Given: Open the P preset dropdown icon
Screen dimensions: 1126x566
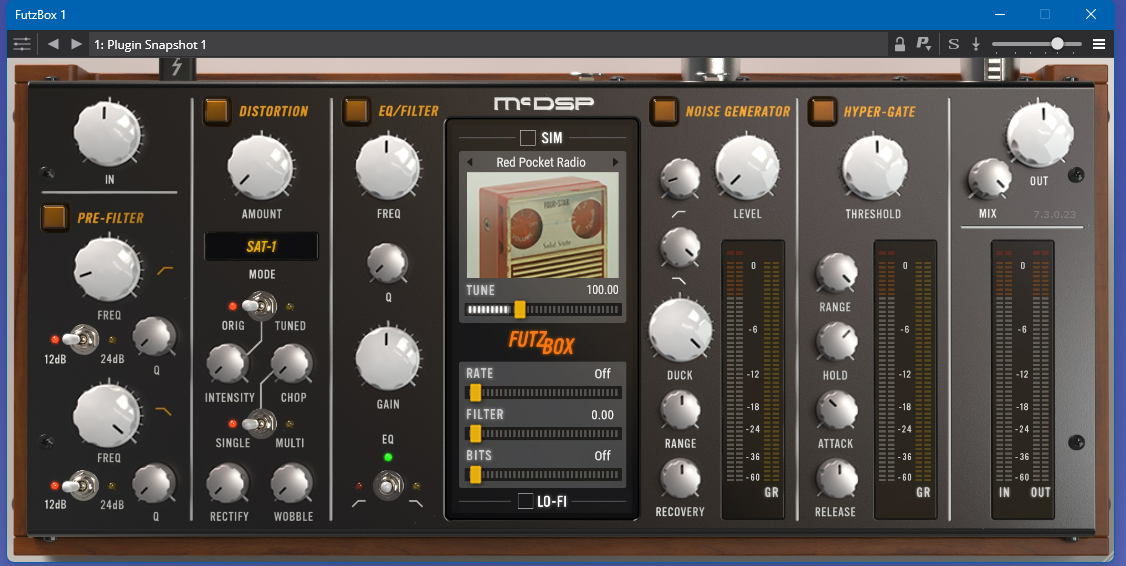Looking at the screenshot, I should click(x=923, y=45).
